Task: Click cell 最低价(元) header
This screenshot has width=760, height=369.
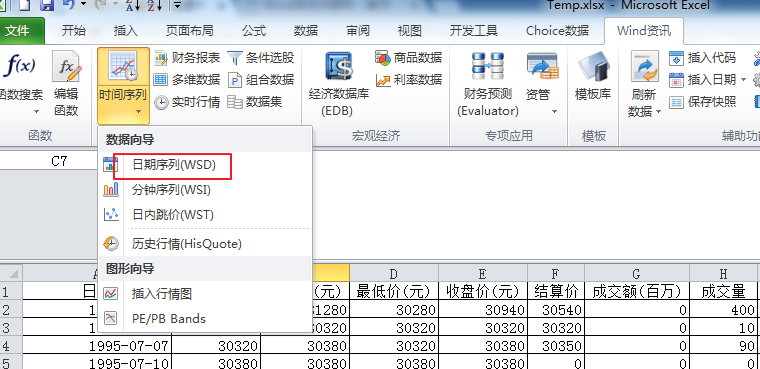Action: (x=394, y=291)
